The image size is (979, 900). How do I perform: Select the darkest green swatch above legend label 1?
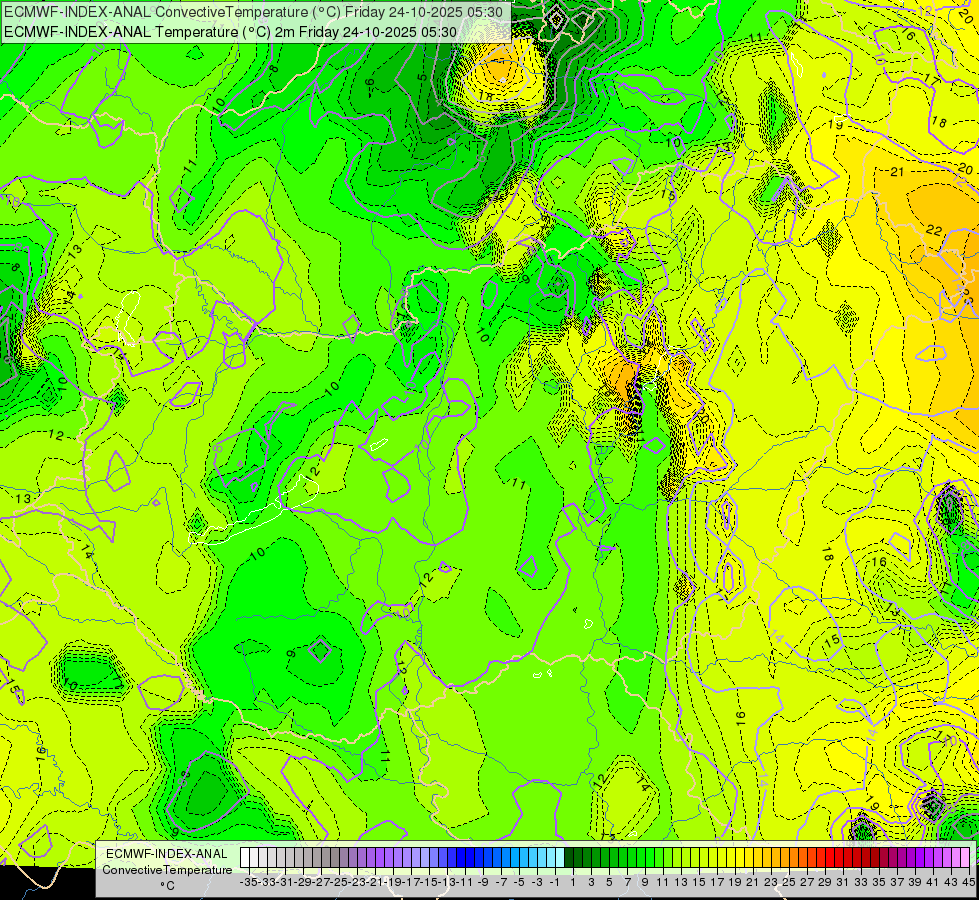click(x=569, y=858)
